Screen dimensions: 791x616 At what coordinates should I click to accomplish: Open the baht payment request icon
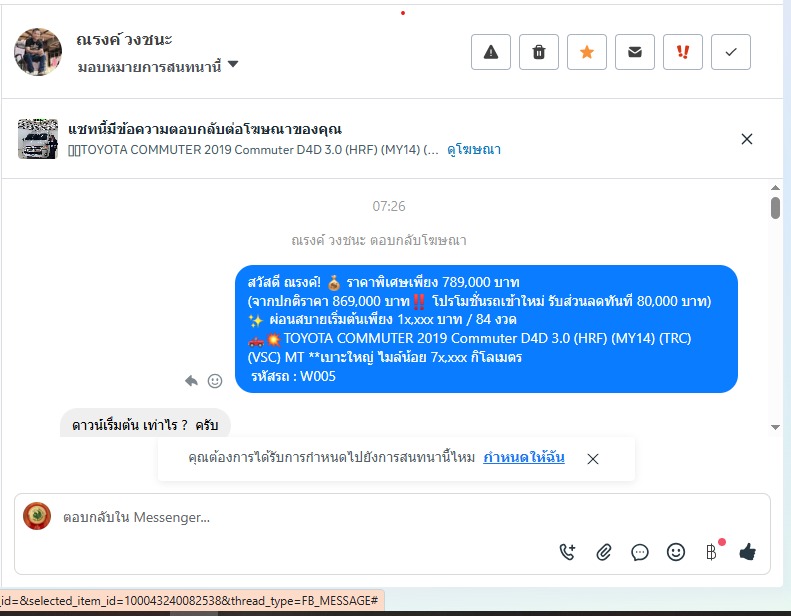(712, 552)
